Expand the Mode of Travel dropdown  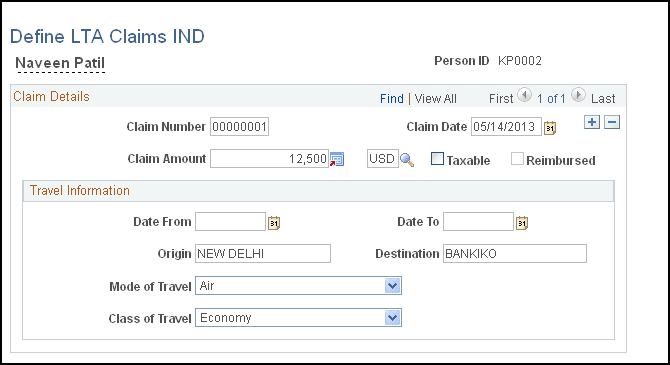tap(392, 286)
